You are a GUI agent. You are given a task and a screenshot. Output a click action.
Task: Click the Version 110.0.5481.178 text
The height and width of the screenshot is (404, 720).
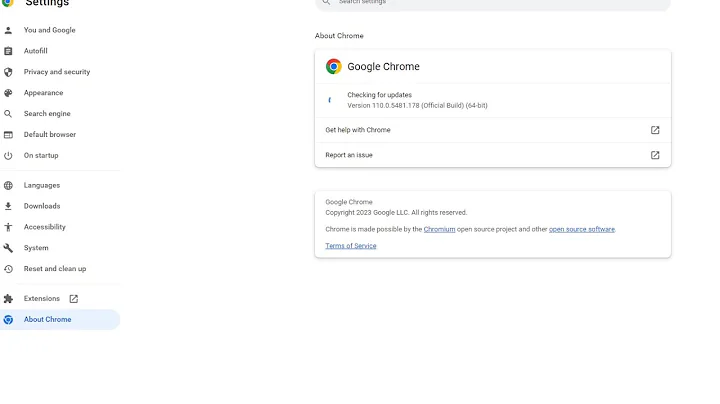(417, 106)
